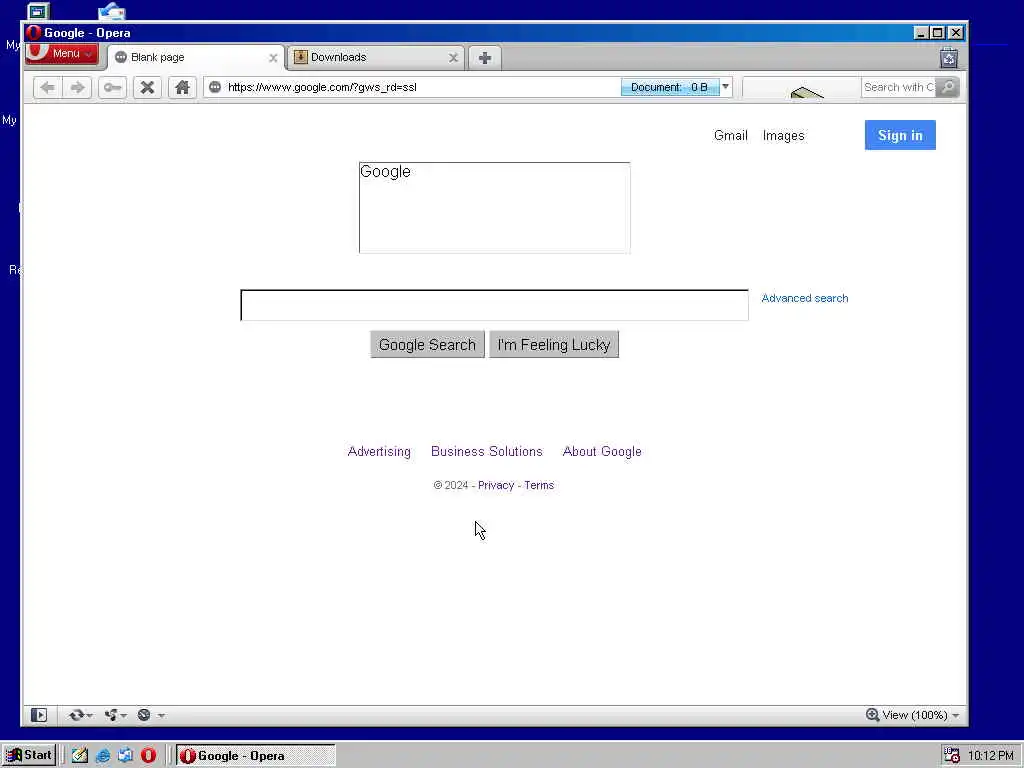Stop page loading with the X button
1024x768 pixels.
(x=148, y=88)
